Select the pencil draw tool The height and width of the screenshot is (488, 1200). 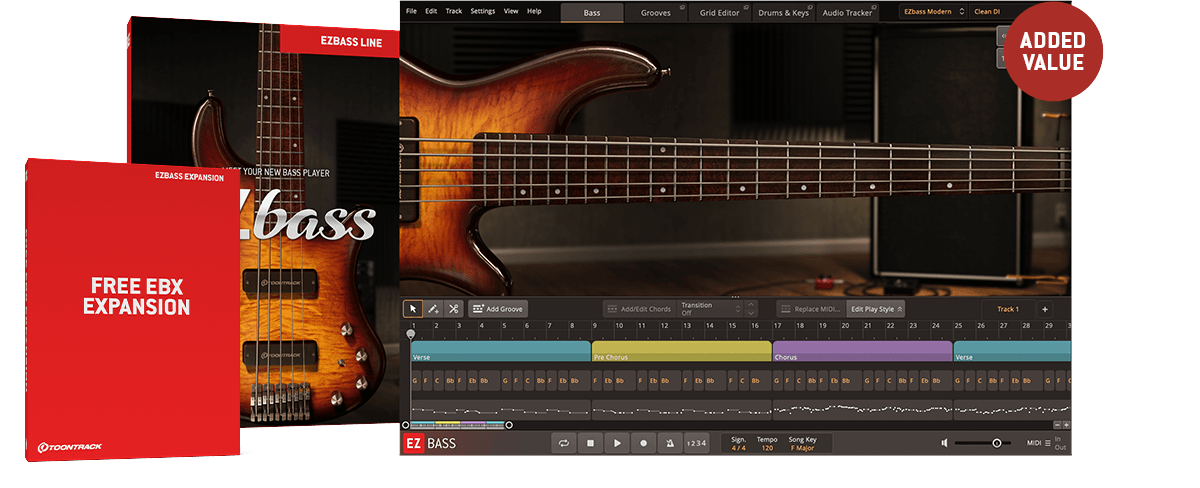[x=433, y=309]
